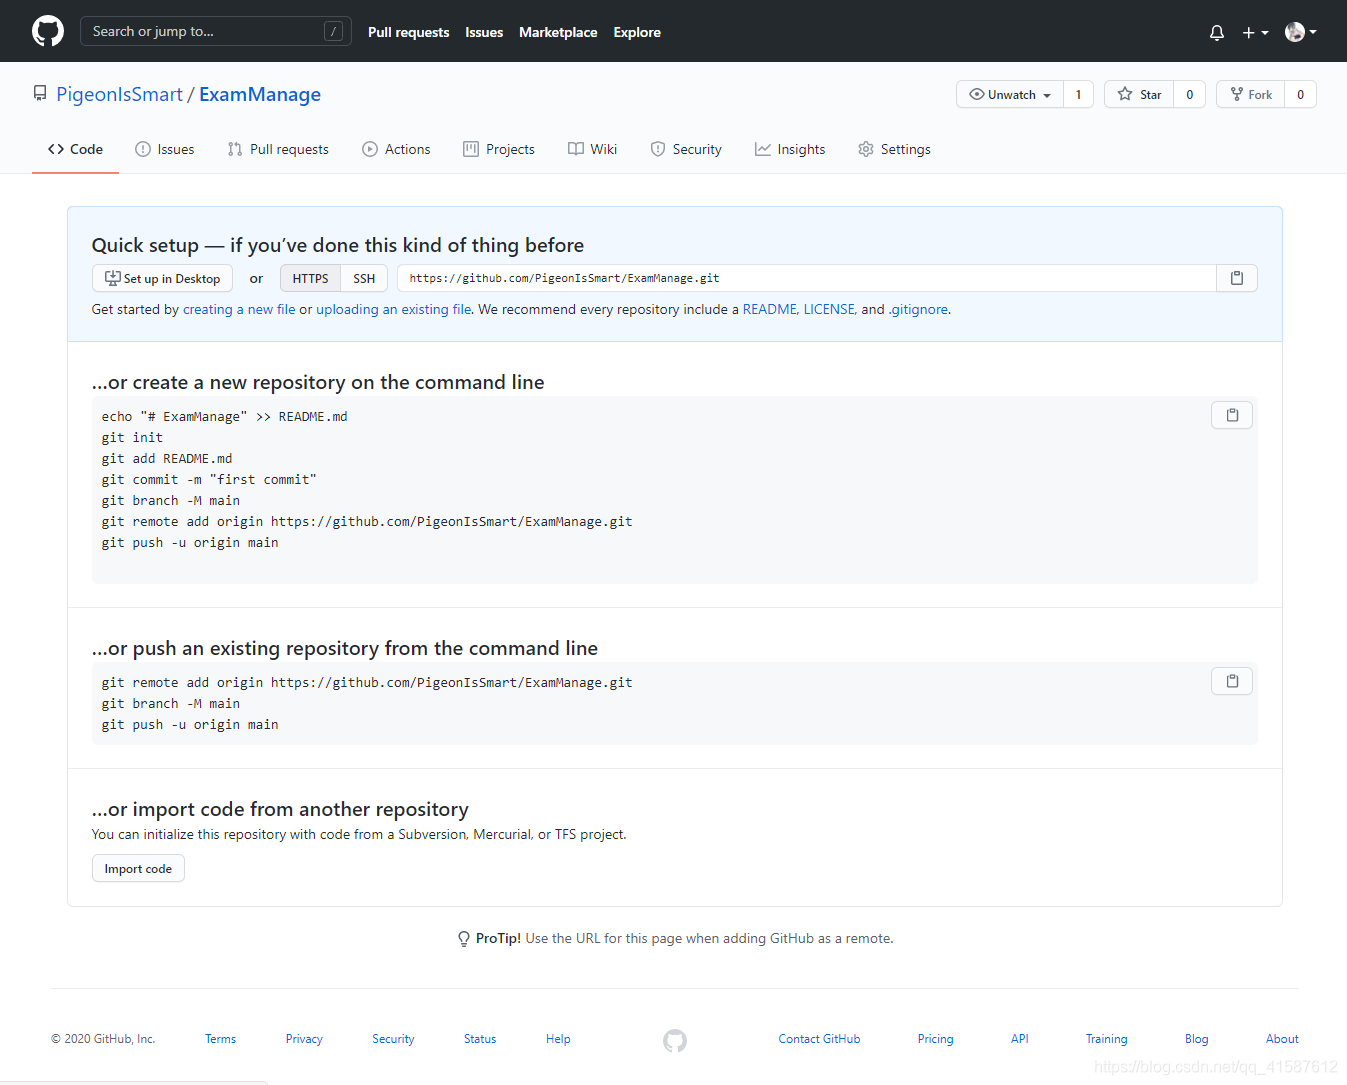
Task: Click the 'git commit -m "first commit"' line
Action: (x=209, y=479)
